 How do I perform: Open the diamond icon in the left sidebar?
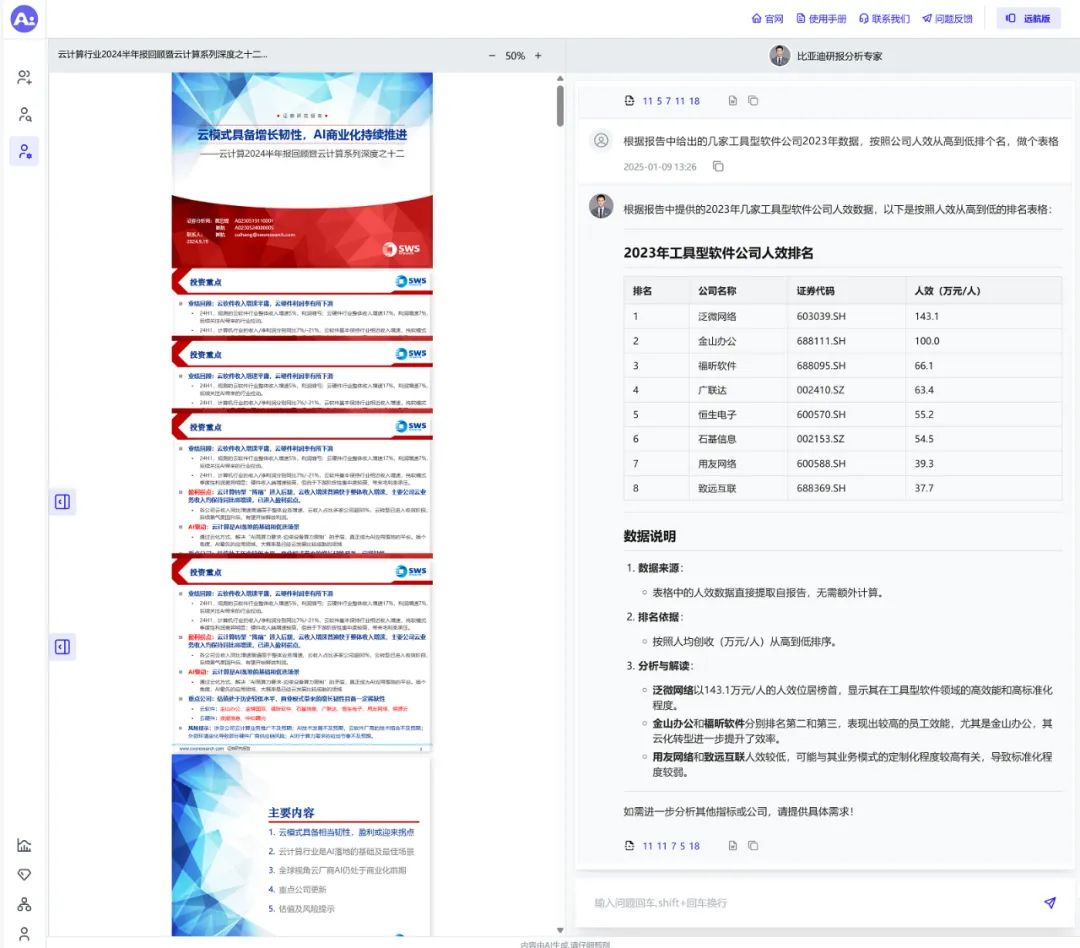tap(24, 875)
